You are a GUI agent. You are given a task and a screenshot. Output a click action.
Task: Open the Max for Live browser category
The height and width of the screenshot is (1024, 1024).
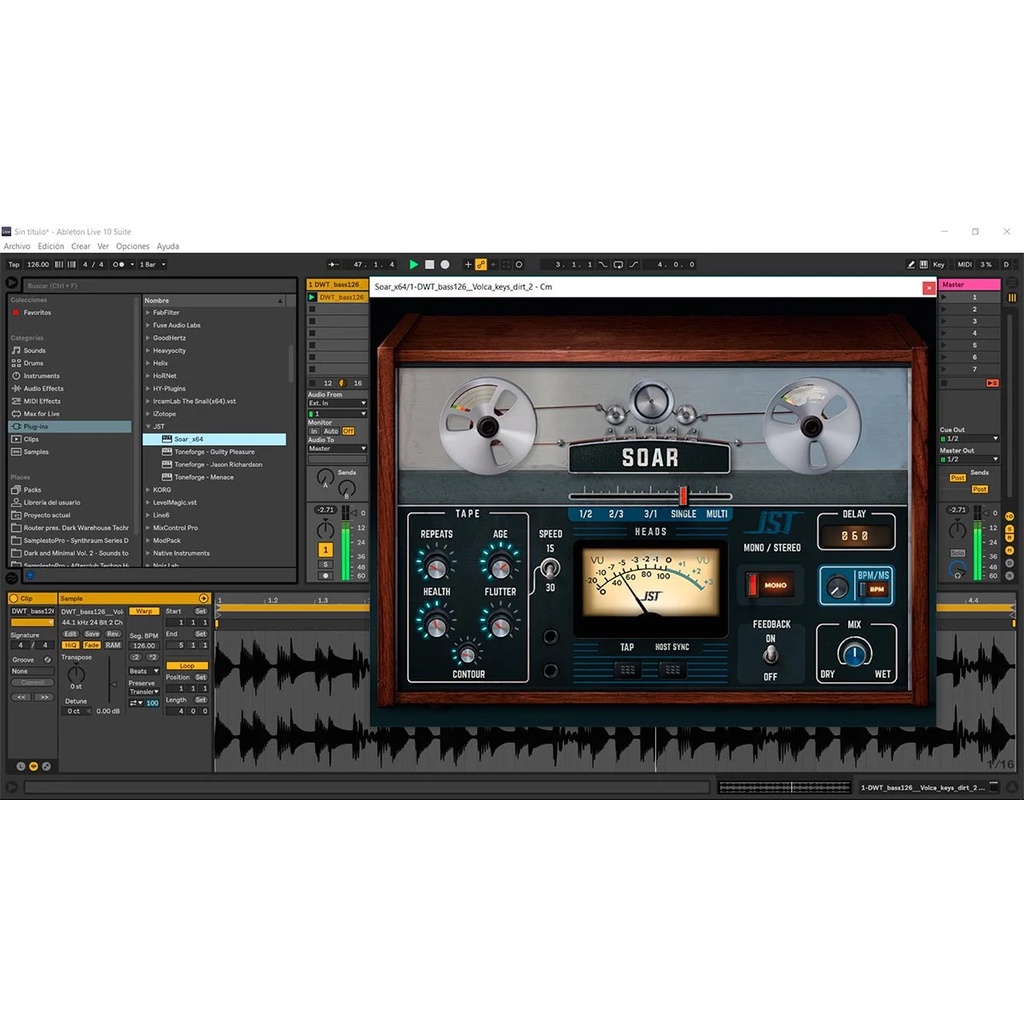click(41, 414)
